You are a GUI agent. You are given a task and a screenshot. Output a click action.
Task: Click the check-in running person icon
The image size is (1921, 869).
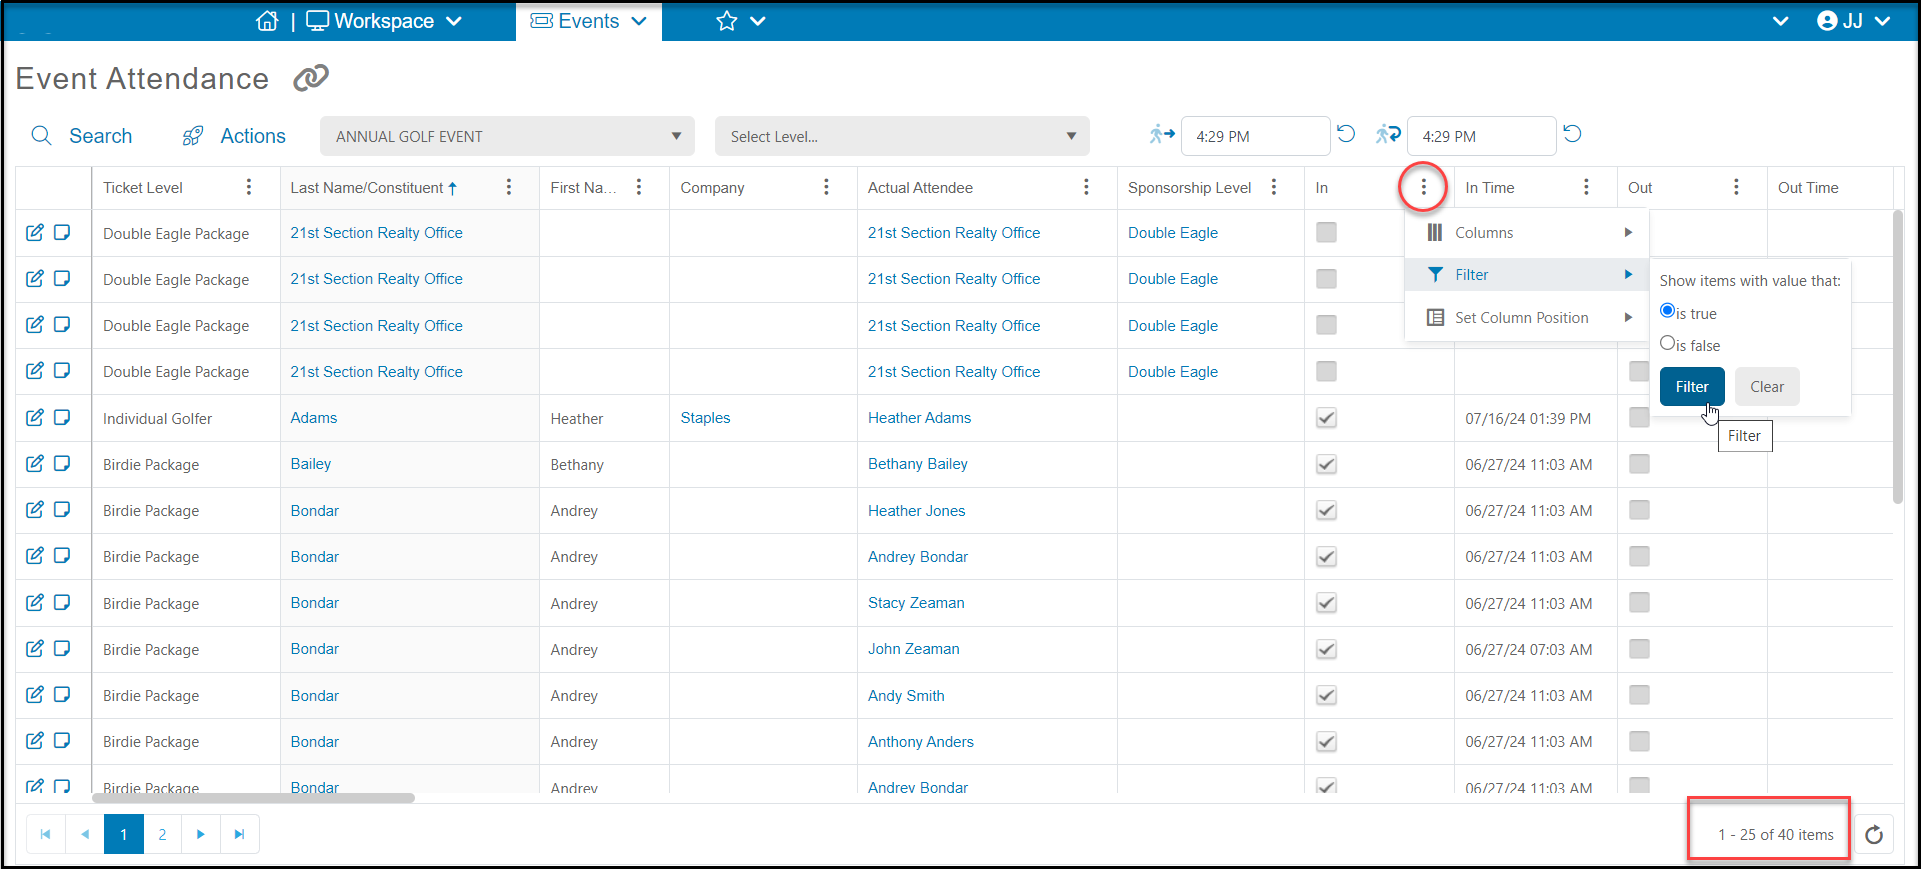pos(1162,134)
